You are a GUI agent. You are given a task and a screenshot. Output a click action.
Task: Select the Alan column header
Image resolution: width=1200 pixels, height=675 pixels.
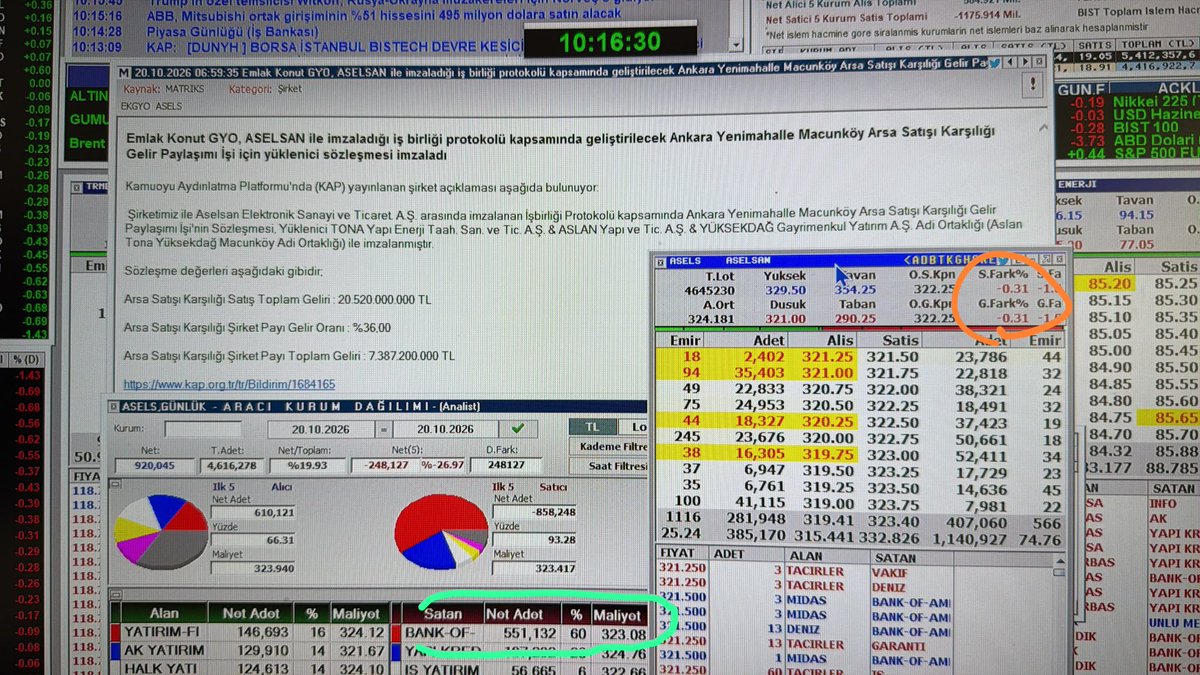pyautogui.click(x=164, y=613)
